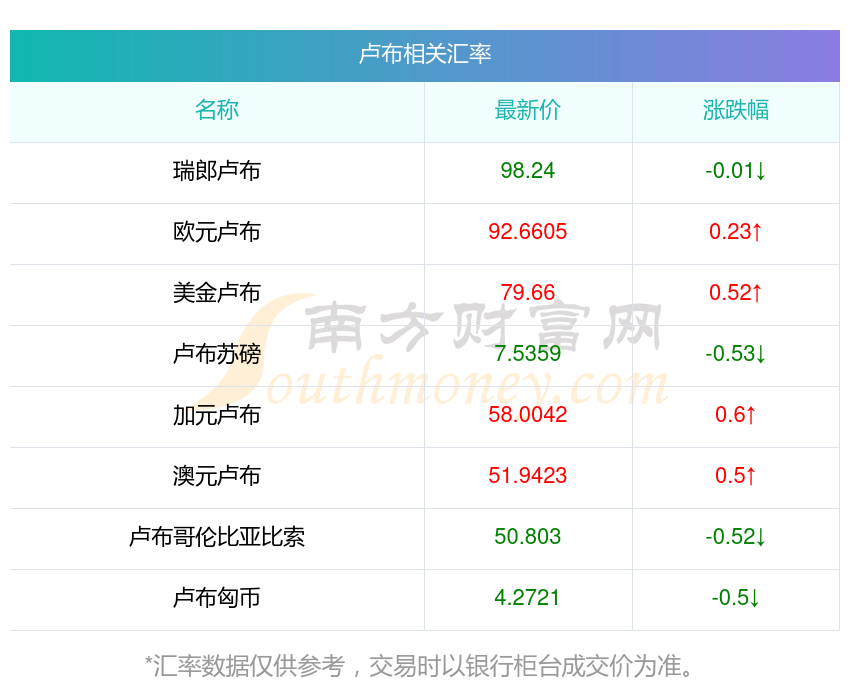Click the 卢布哥伦比亚比索 row name
850x698 pixels.
point(217,537)
